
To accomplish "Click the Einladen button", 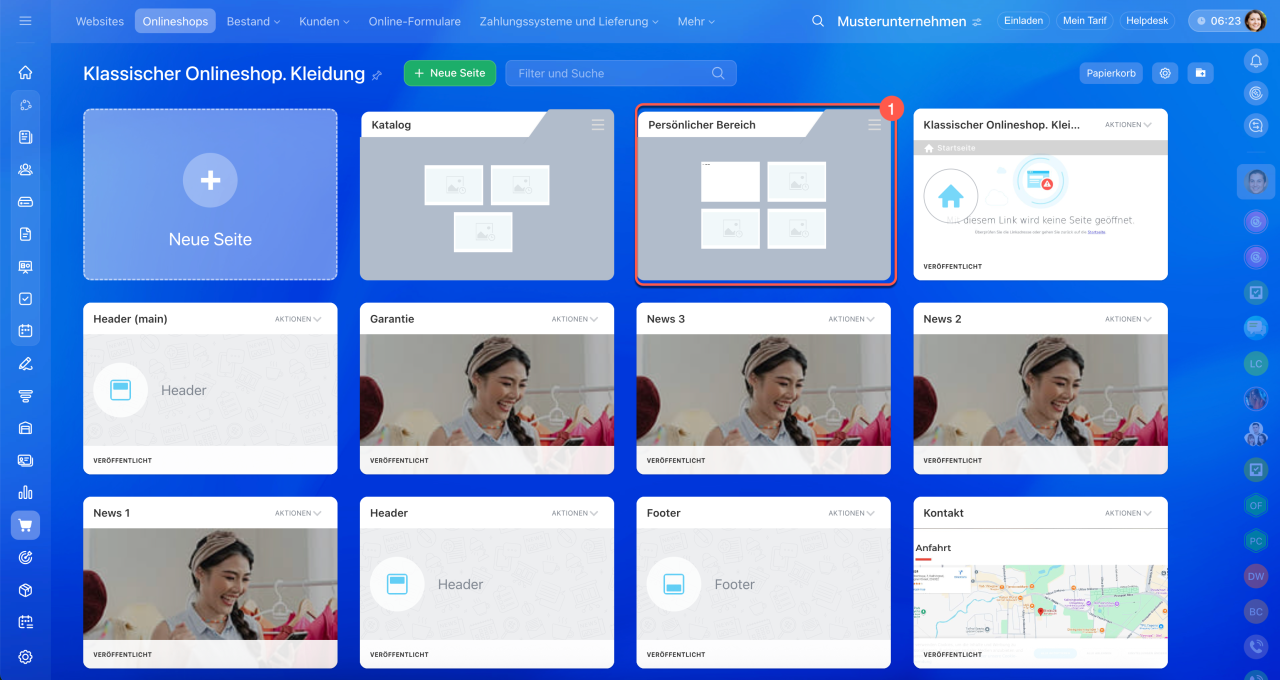I will [x=1023, y=21].
